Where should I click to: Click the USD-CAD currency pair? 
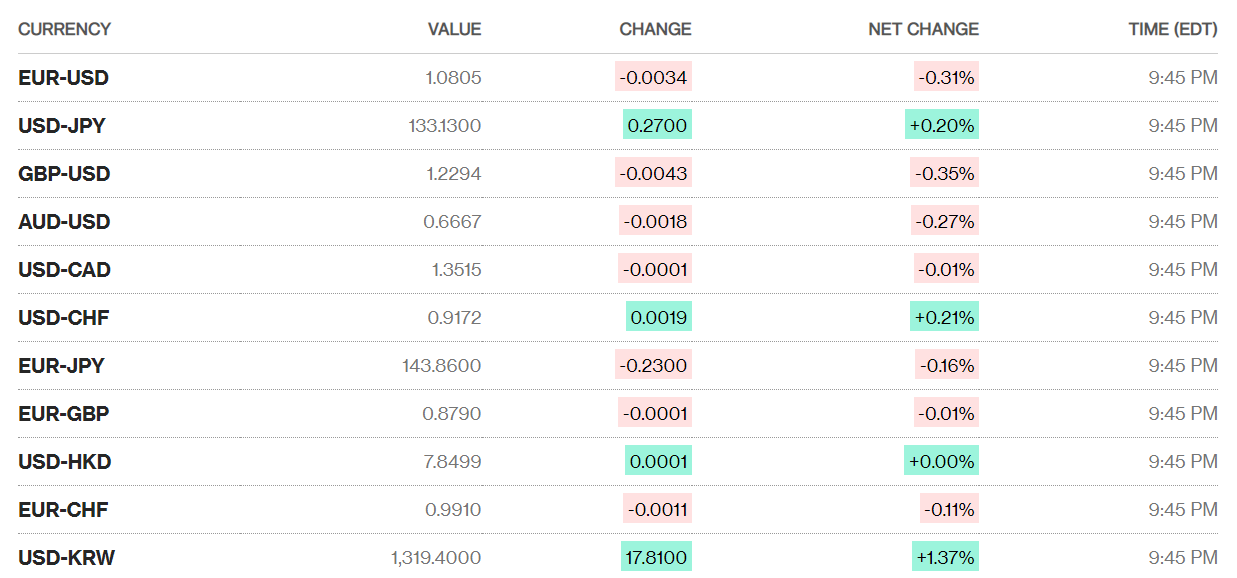point(64,270)
